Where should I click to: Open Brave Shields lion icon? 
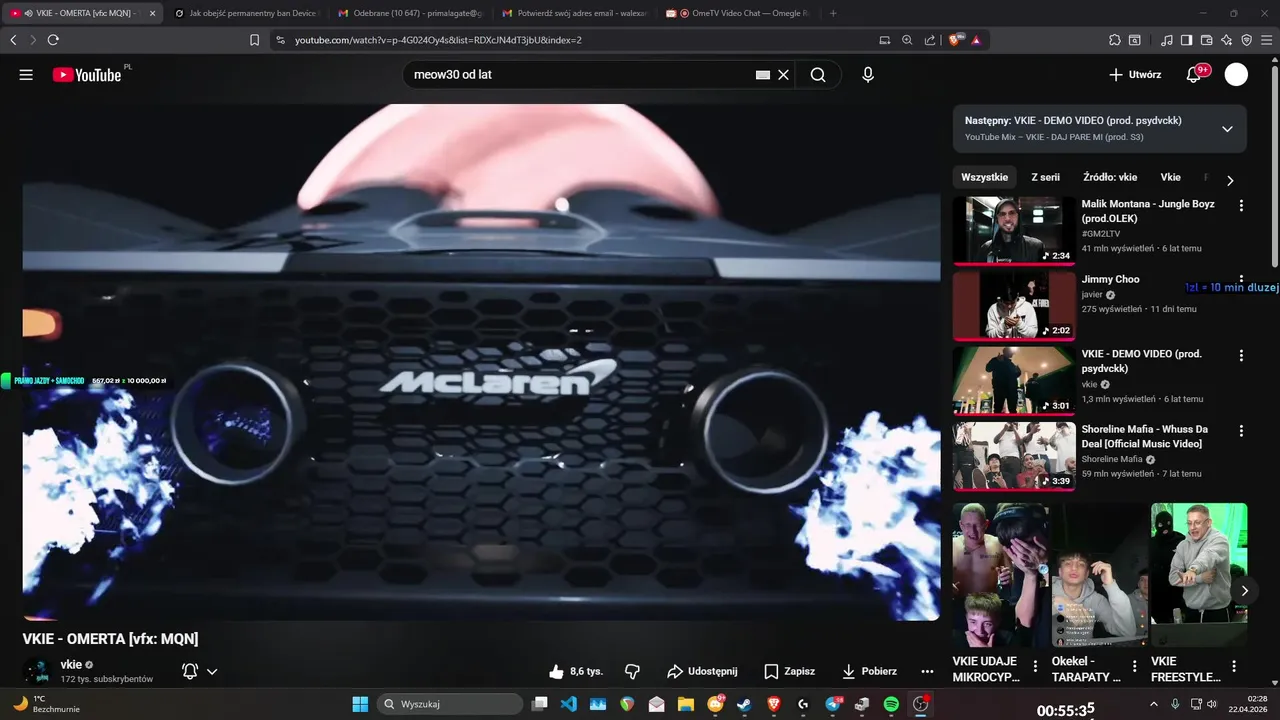coord(956,40)
